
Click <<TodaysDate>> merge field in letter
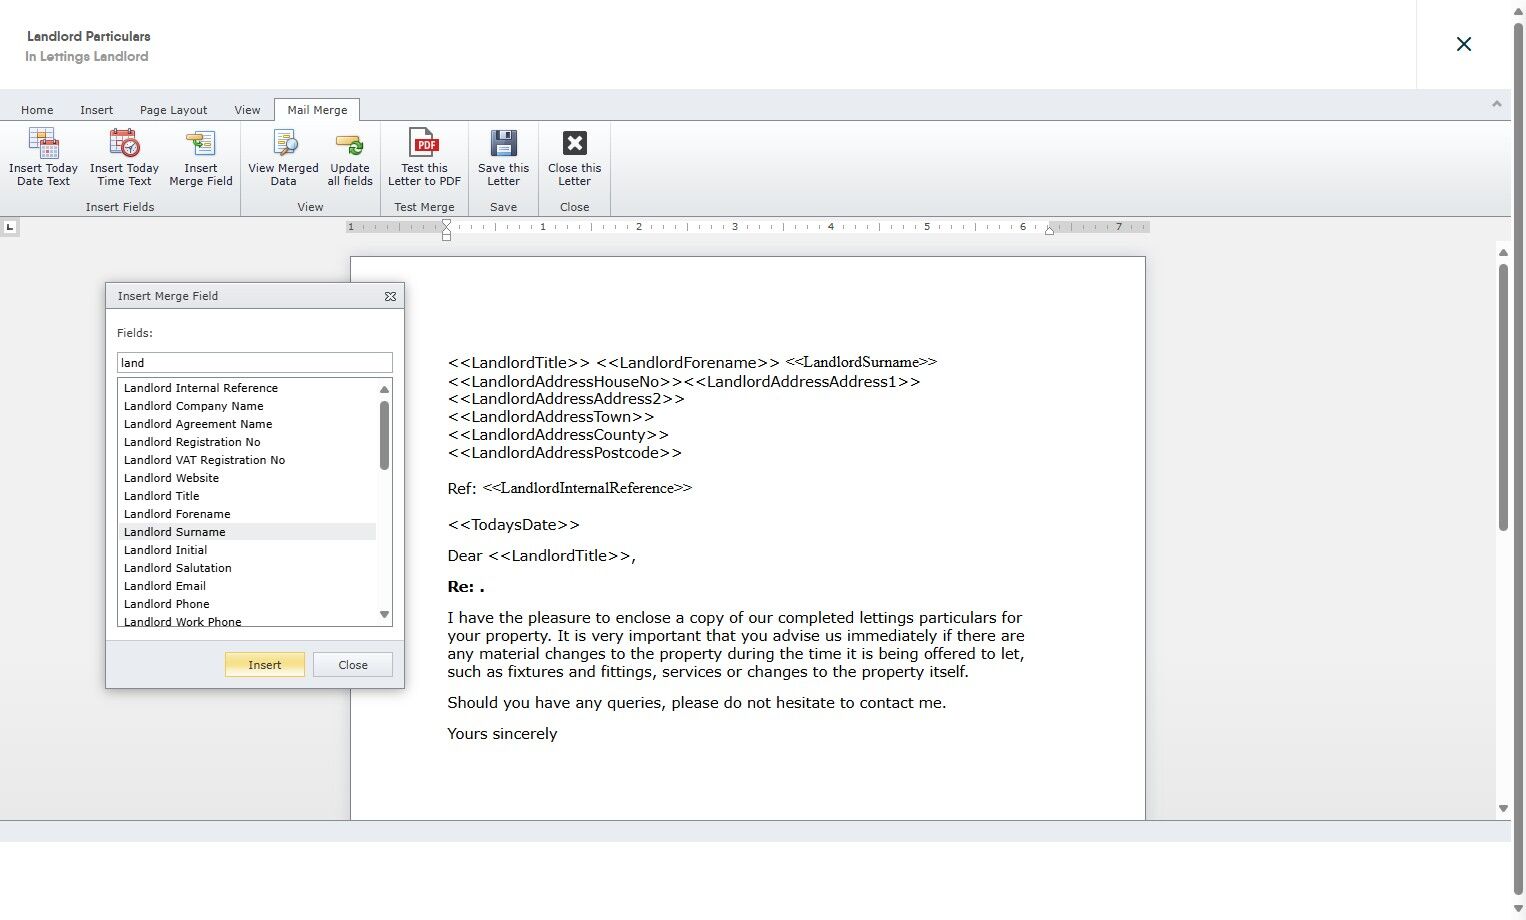tap(513, 525)
